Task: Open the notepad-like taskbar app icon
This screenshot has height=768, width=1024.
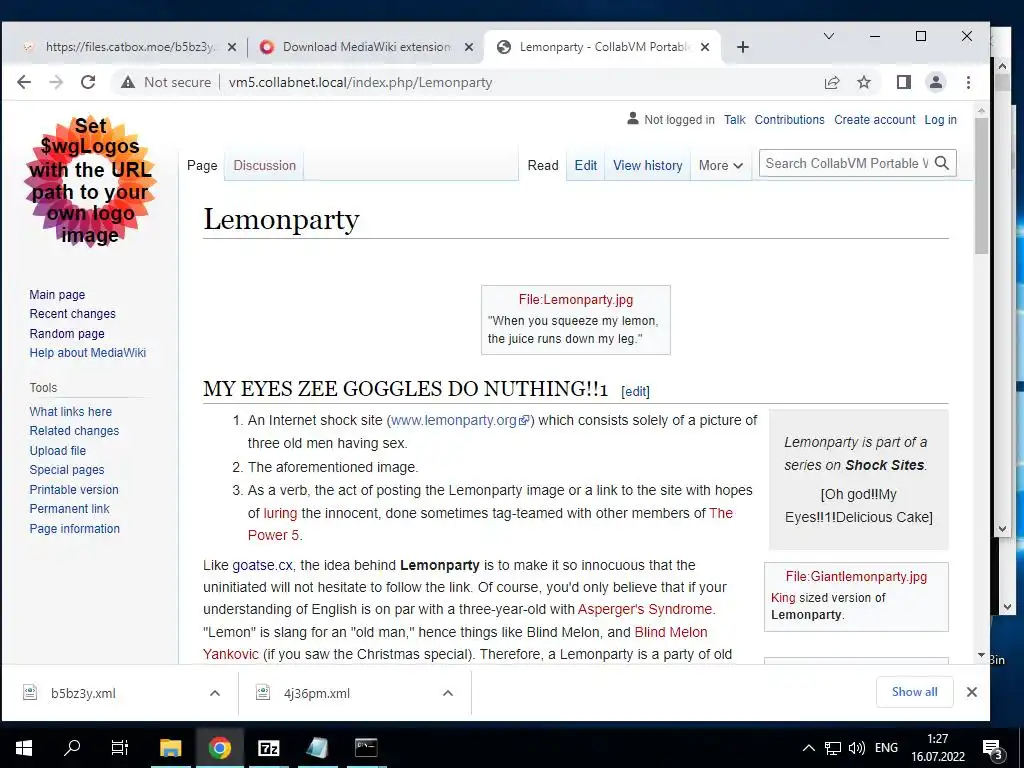Action: click(x=317, y=748)
